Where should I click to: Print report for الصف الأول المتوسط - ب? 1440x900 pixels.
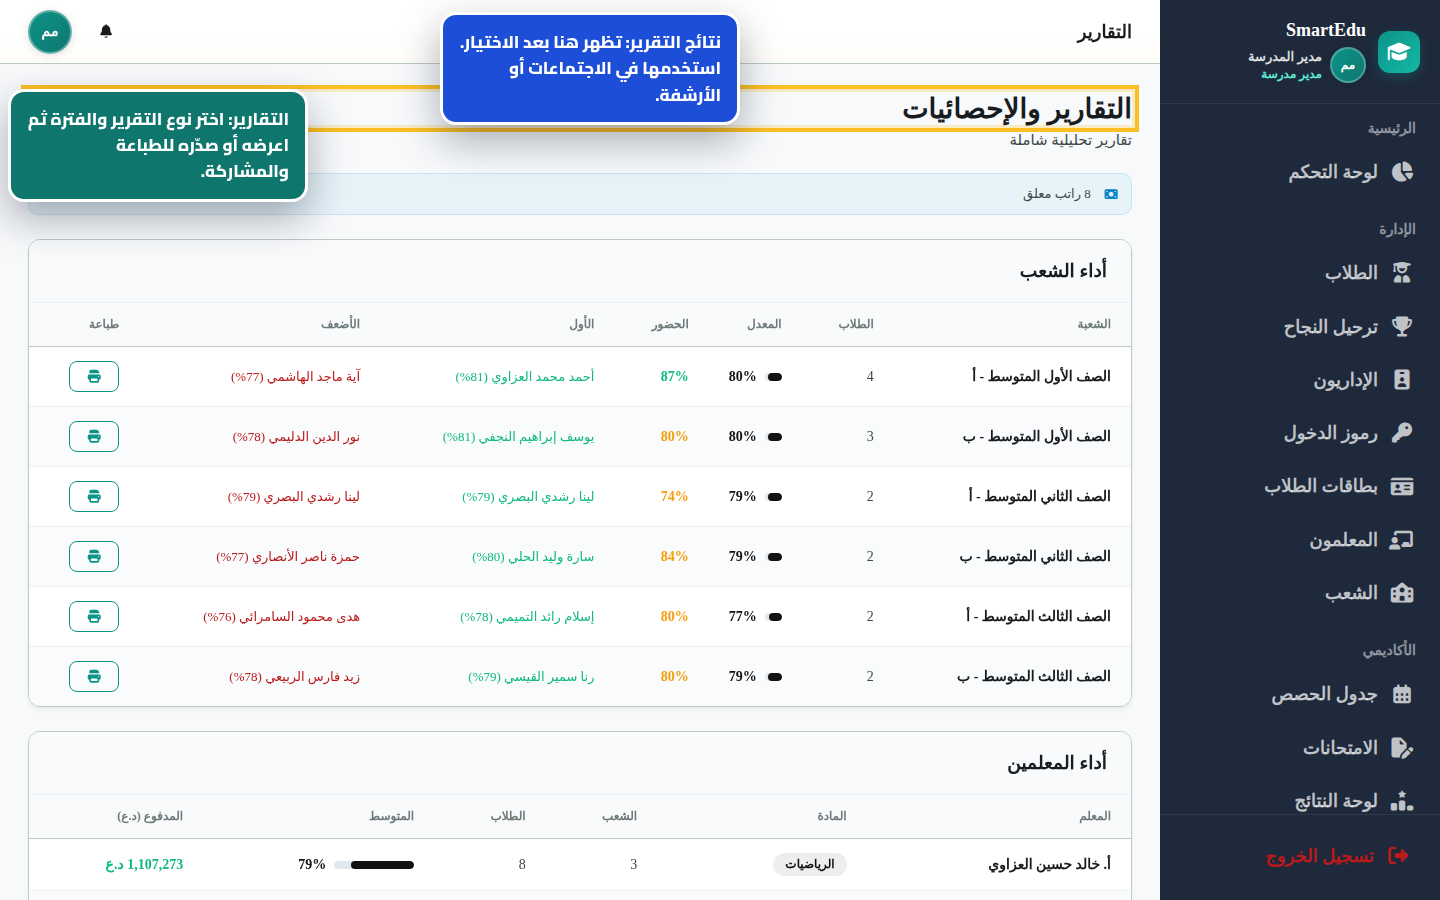(94, 437)
